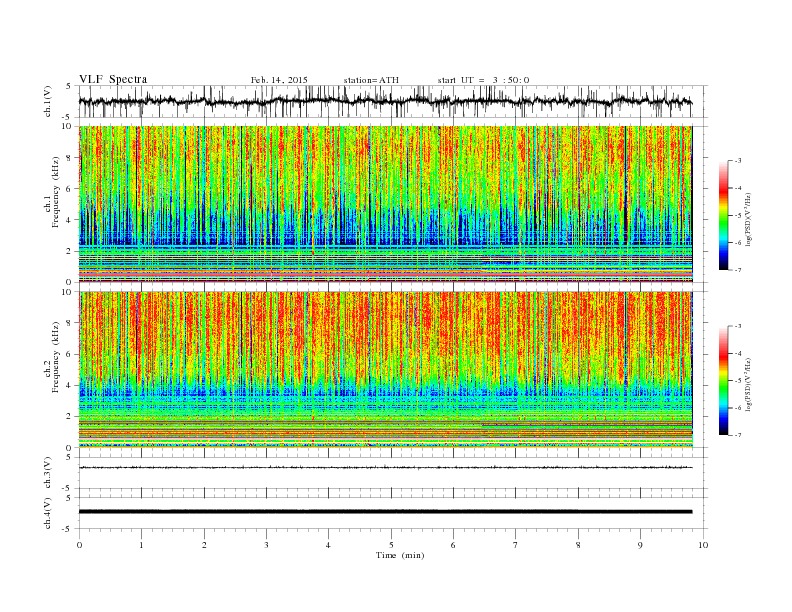
Task: Click the "ch.4(V)" axis label
Action: [48, 513]
